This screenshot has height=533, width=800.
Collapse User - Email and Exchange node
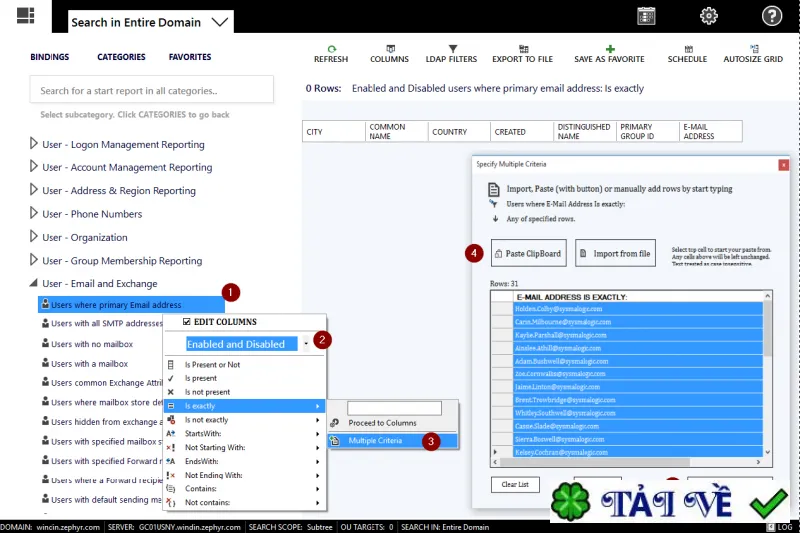point(34,283)
